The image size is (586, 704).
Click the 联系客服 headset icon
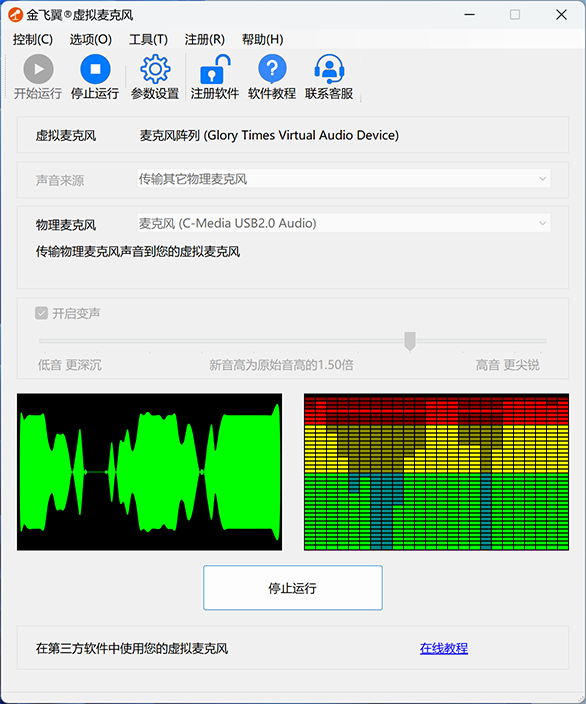[x=329, y=69]
